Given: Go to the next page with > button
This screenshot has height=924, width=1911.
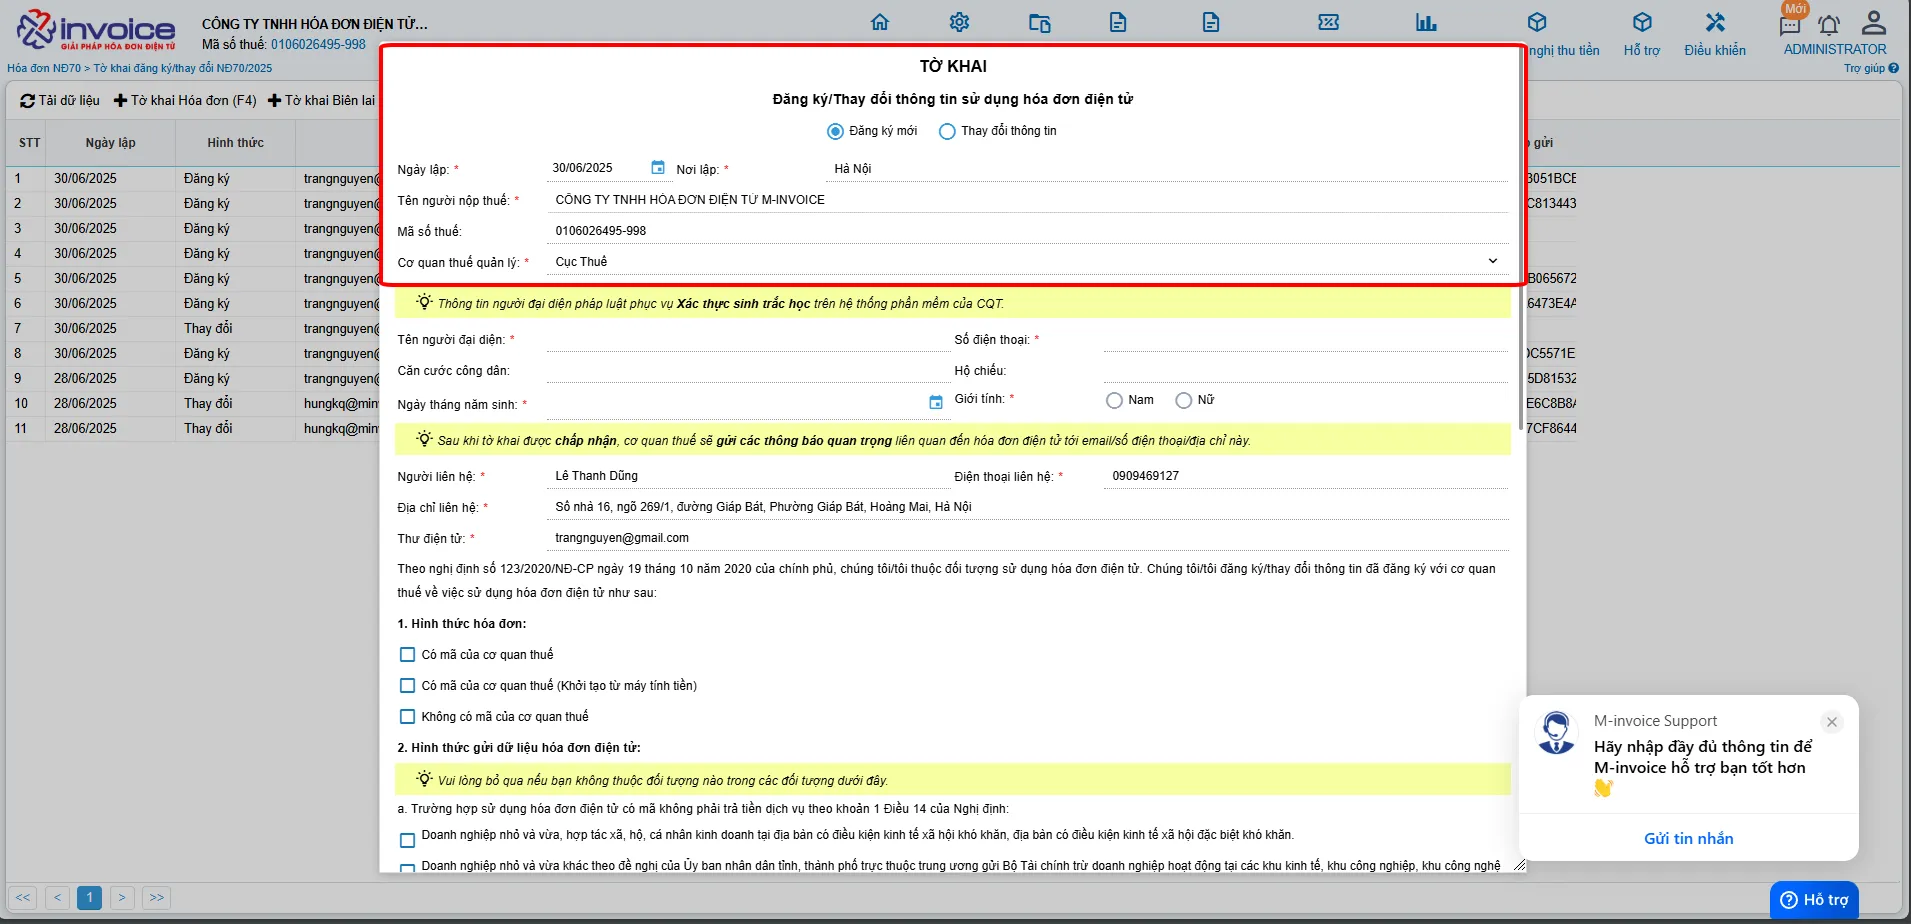Looking at the screenshot, I should click(x=122, y=897).
